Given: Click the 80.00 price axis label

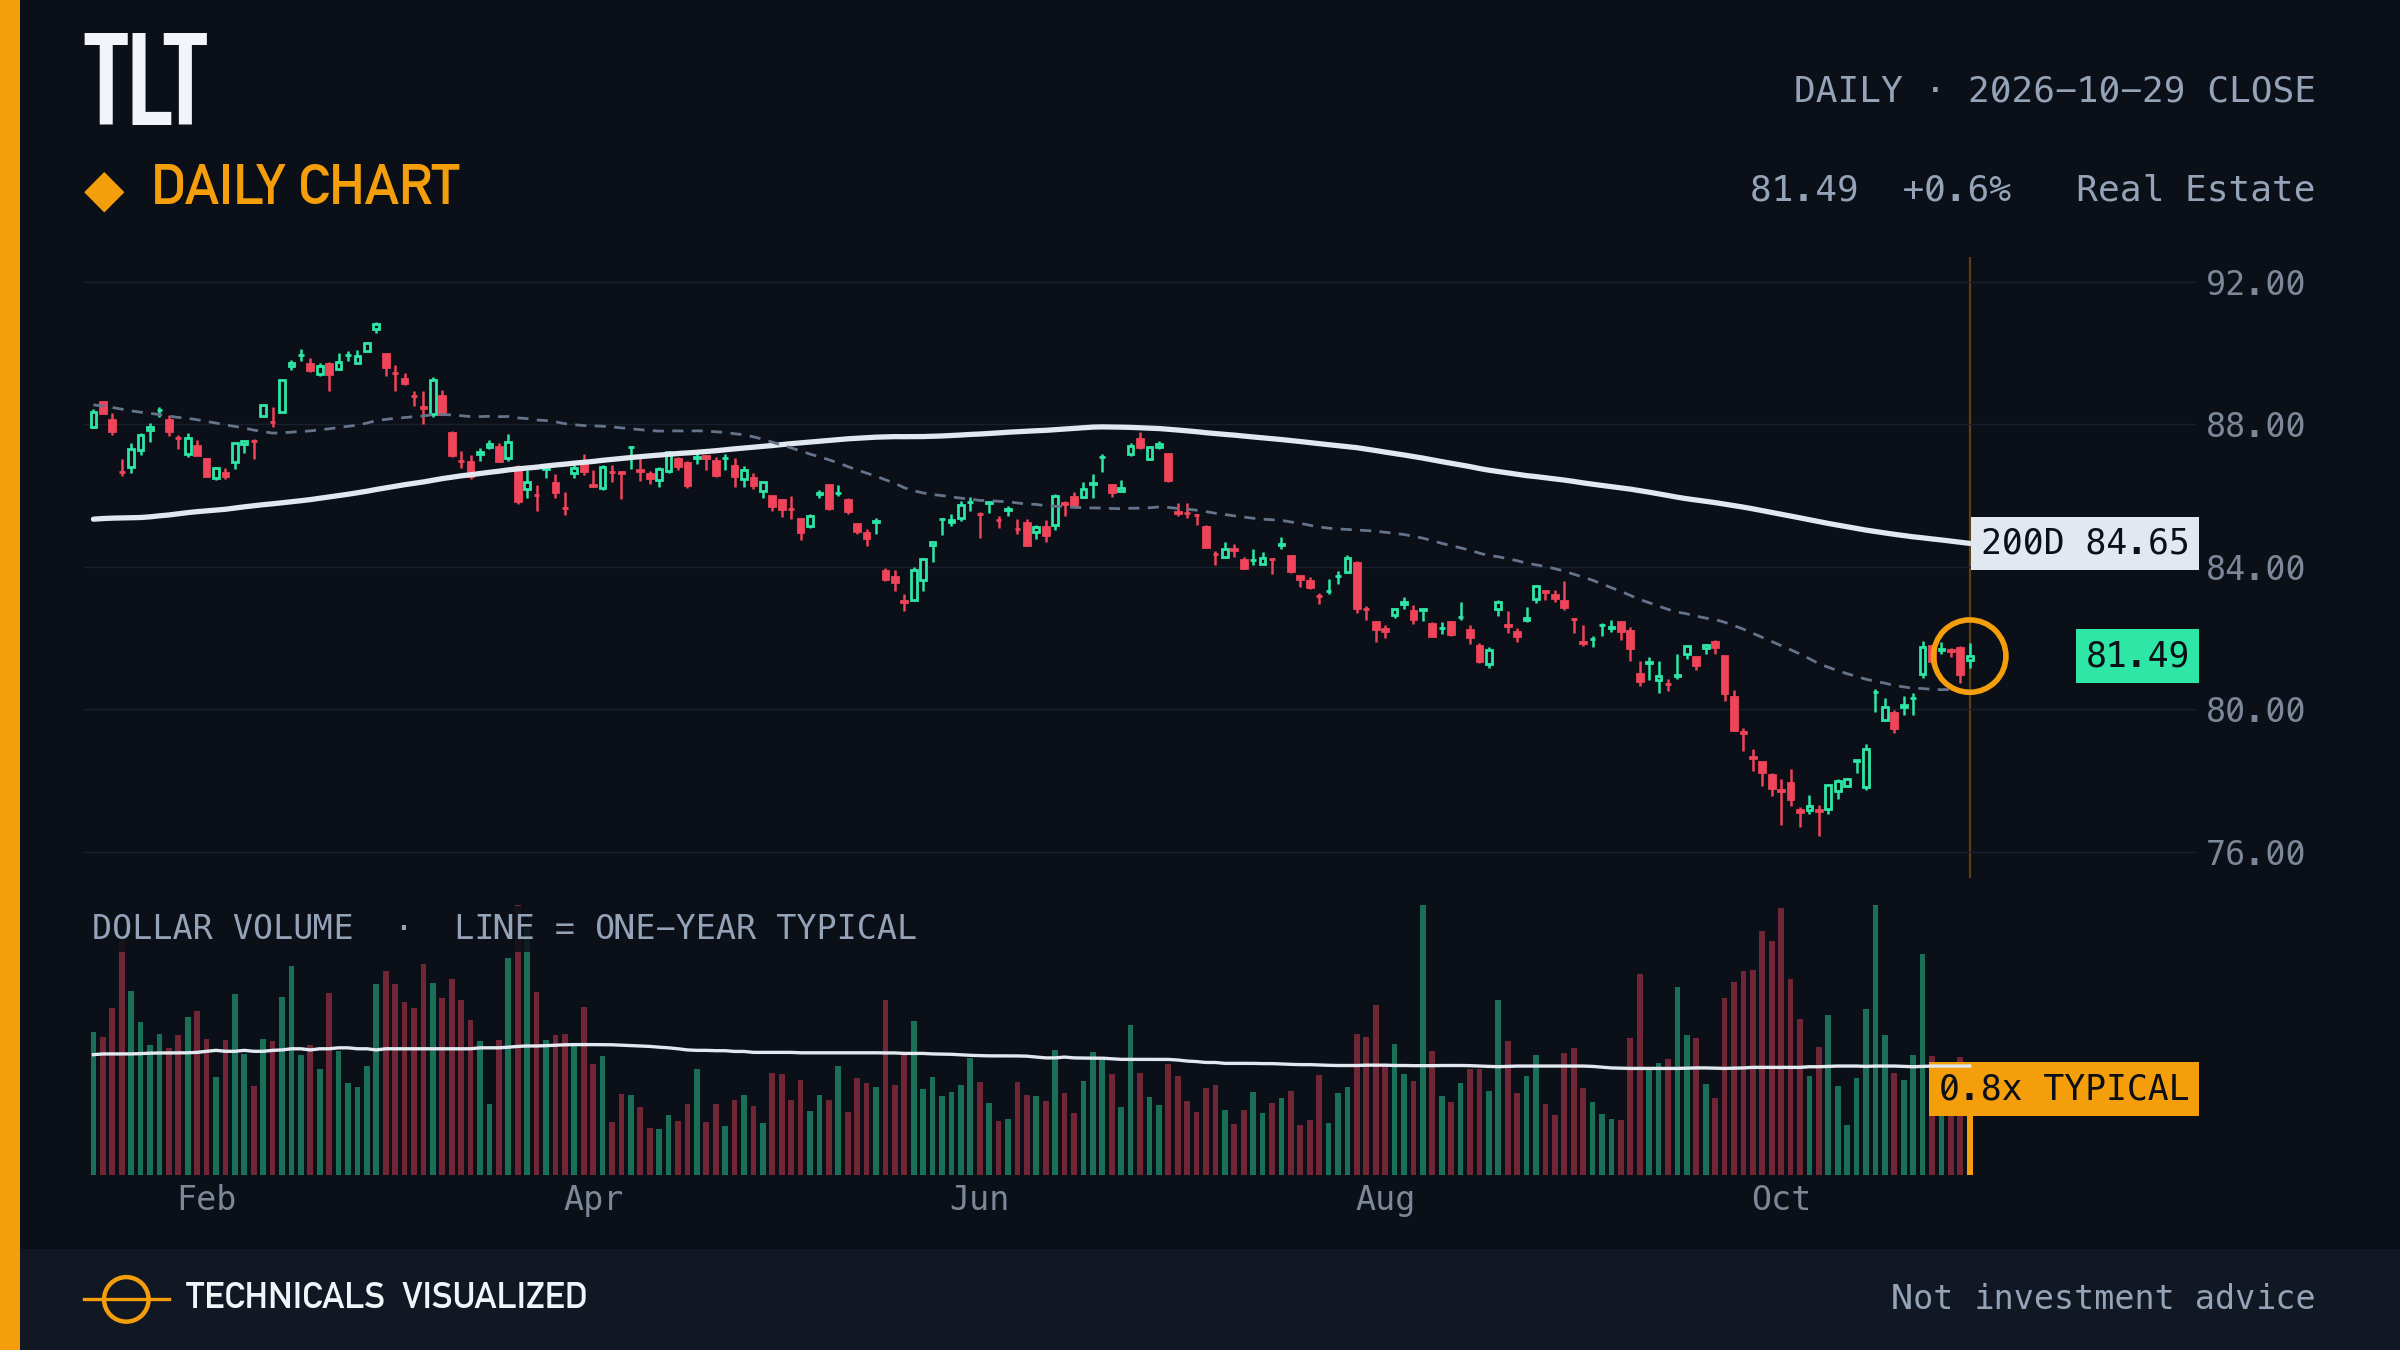Looking at the screenshot, I should [x=2256, y=711].
